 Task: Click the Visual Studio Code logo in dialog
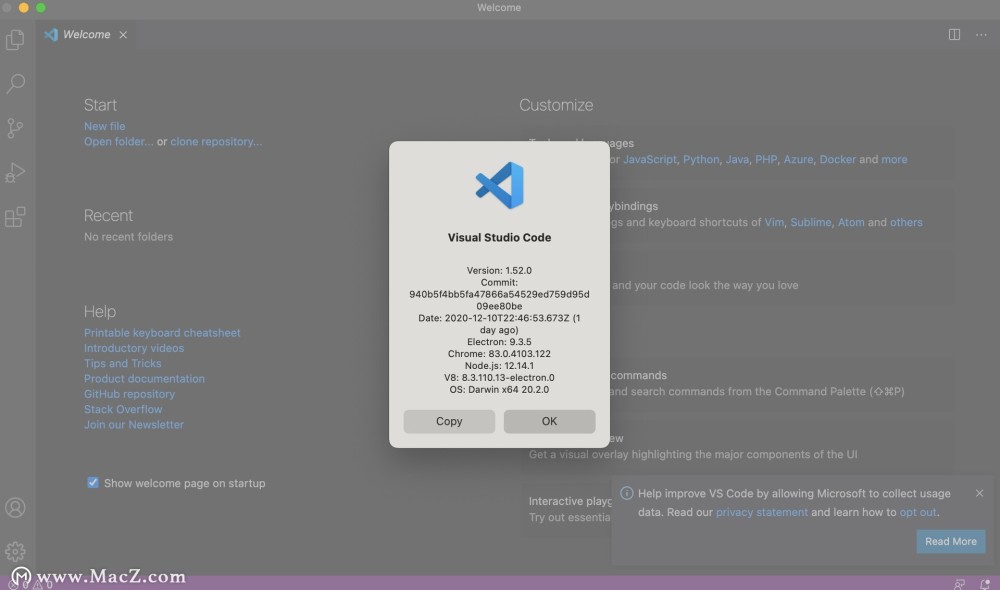tap(499, 185)
